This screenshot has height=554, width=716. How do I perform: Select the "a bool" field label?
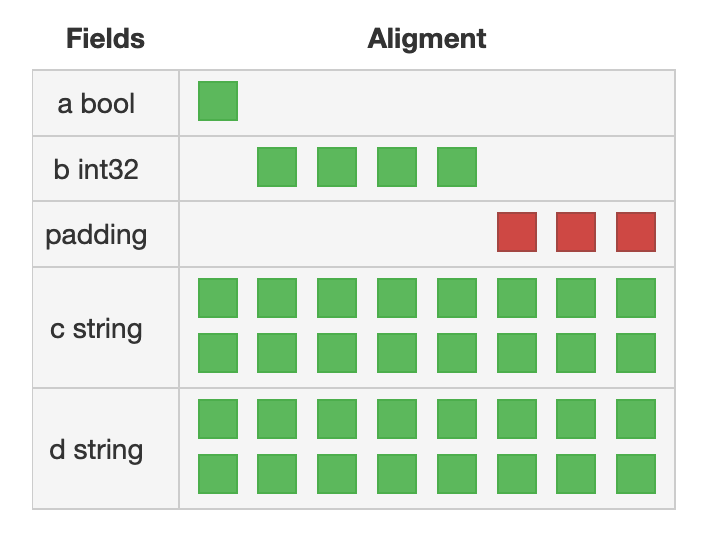click(x=96, y=104)
